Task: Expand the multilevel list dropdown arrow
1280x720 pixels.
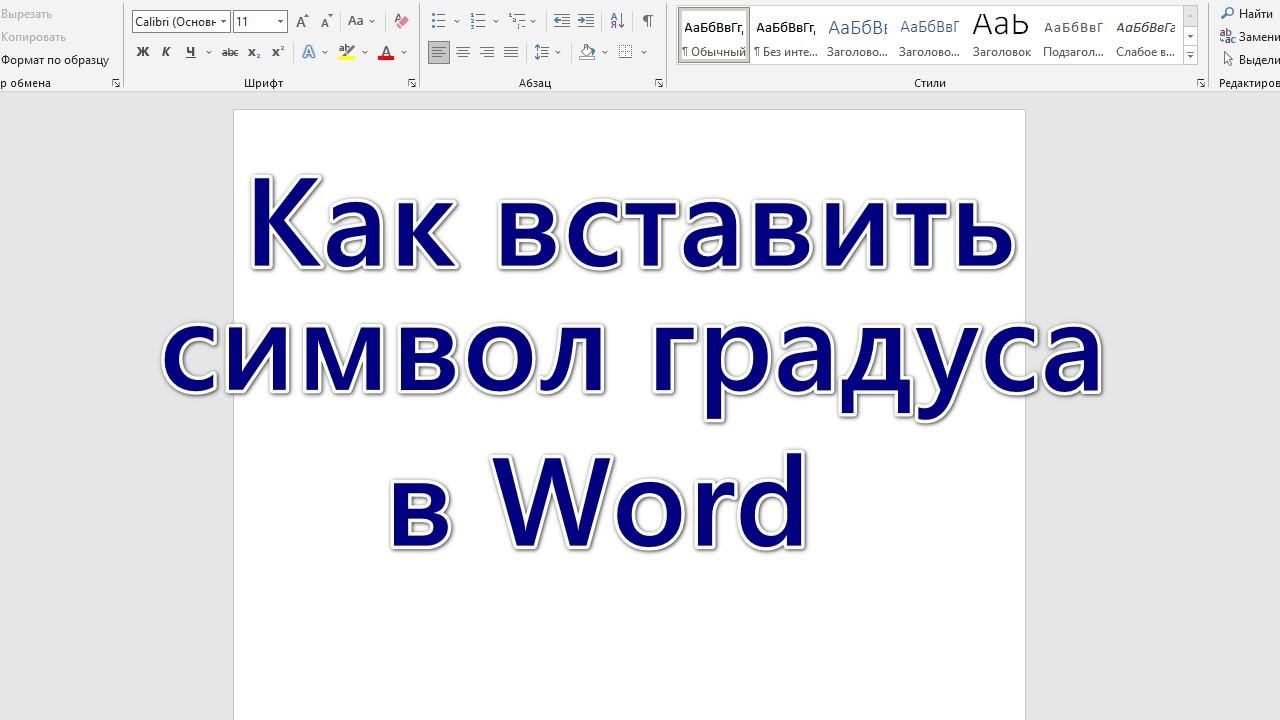Action: (x=533, y=21)
